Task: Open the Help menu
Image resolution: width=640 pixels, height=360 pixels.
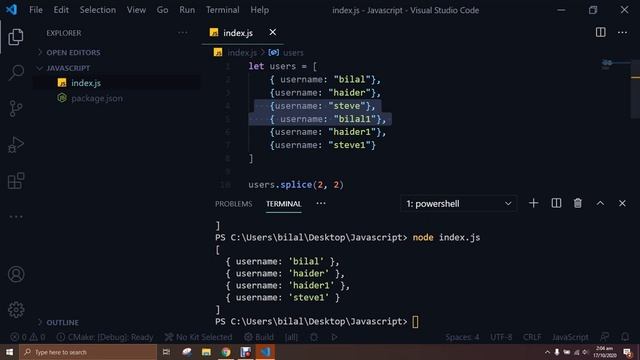Action: 260,10
